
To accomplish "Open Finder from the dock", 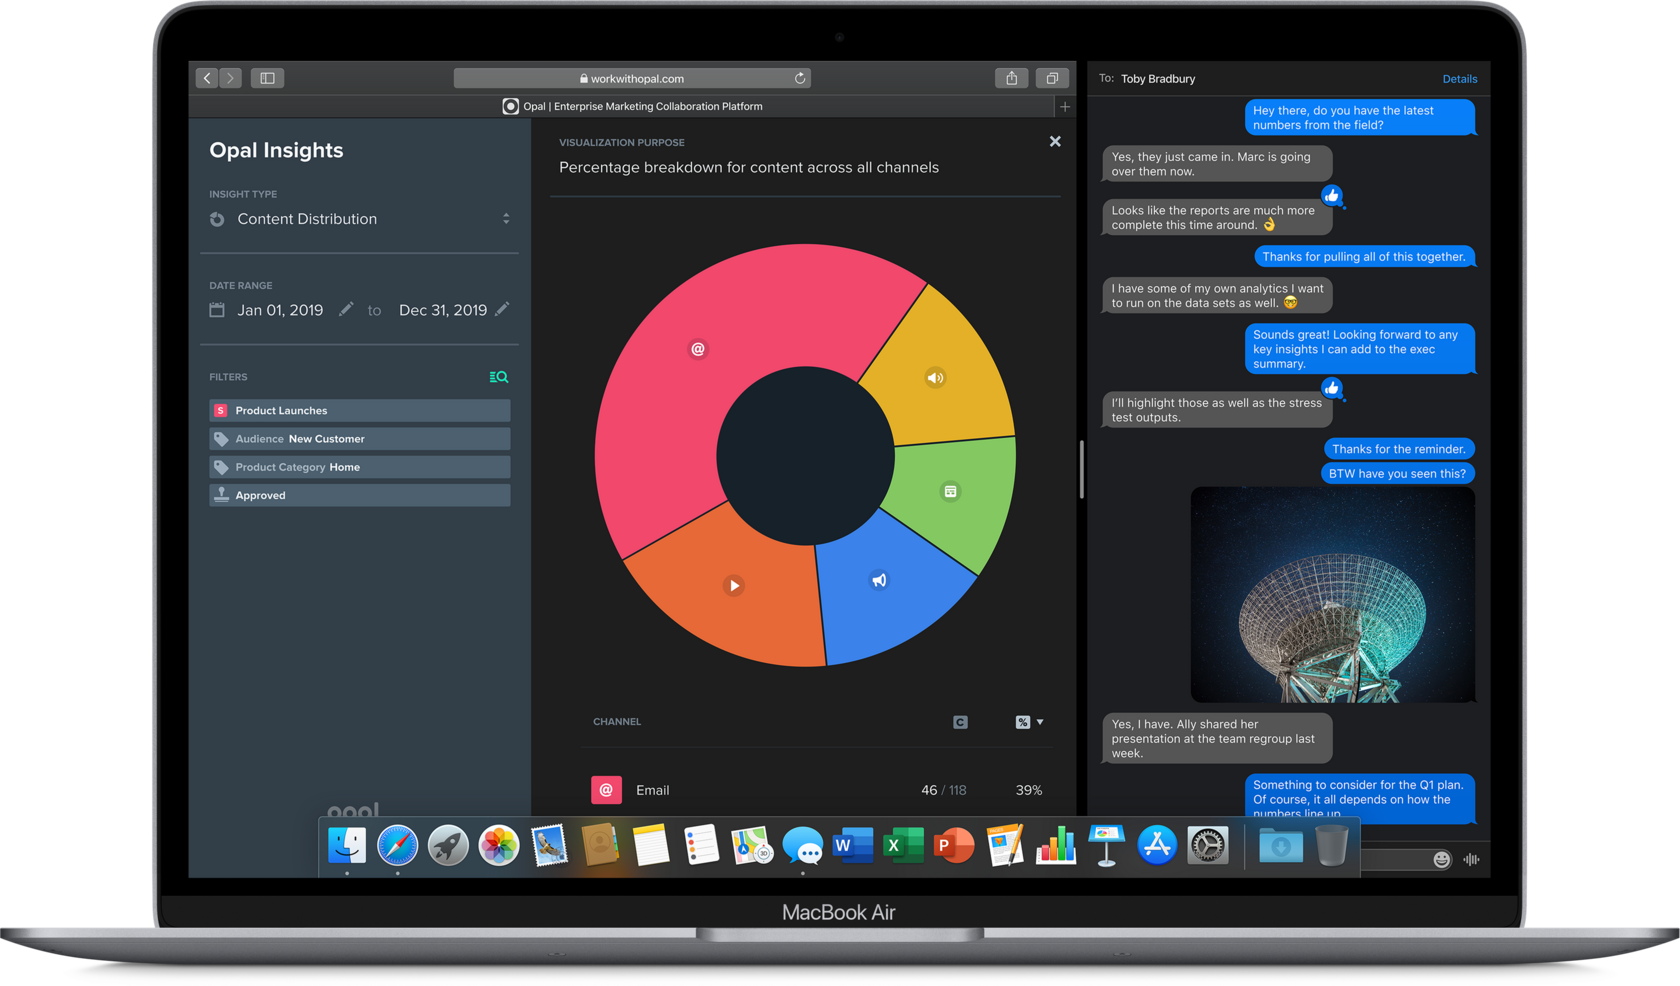I will [347, 846].
